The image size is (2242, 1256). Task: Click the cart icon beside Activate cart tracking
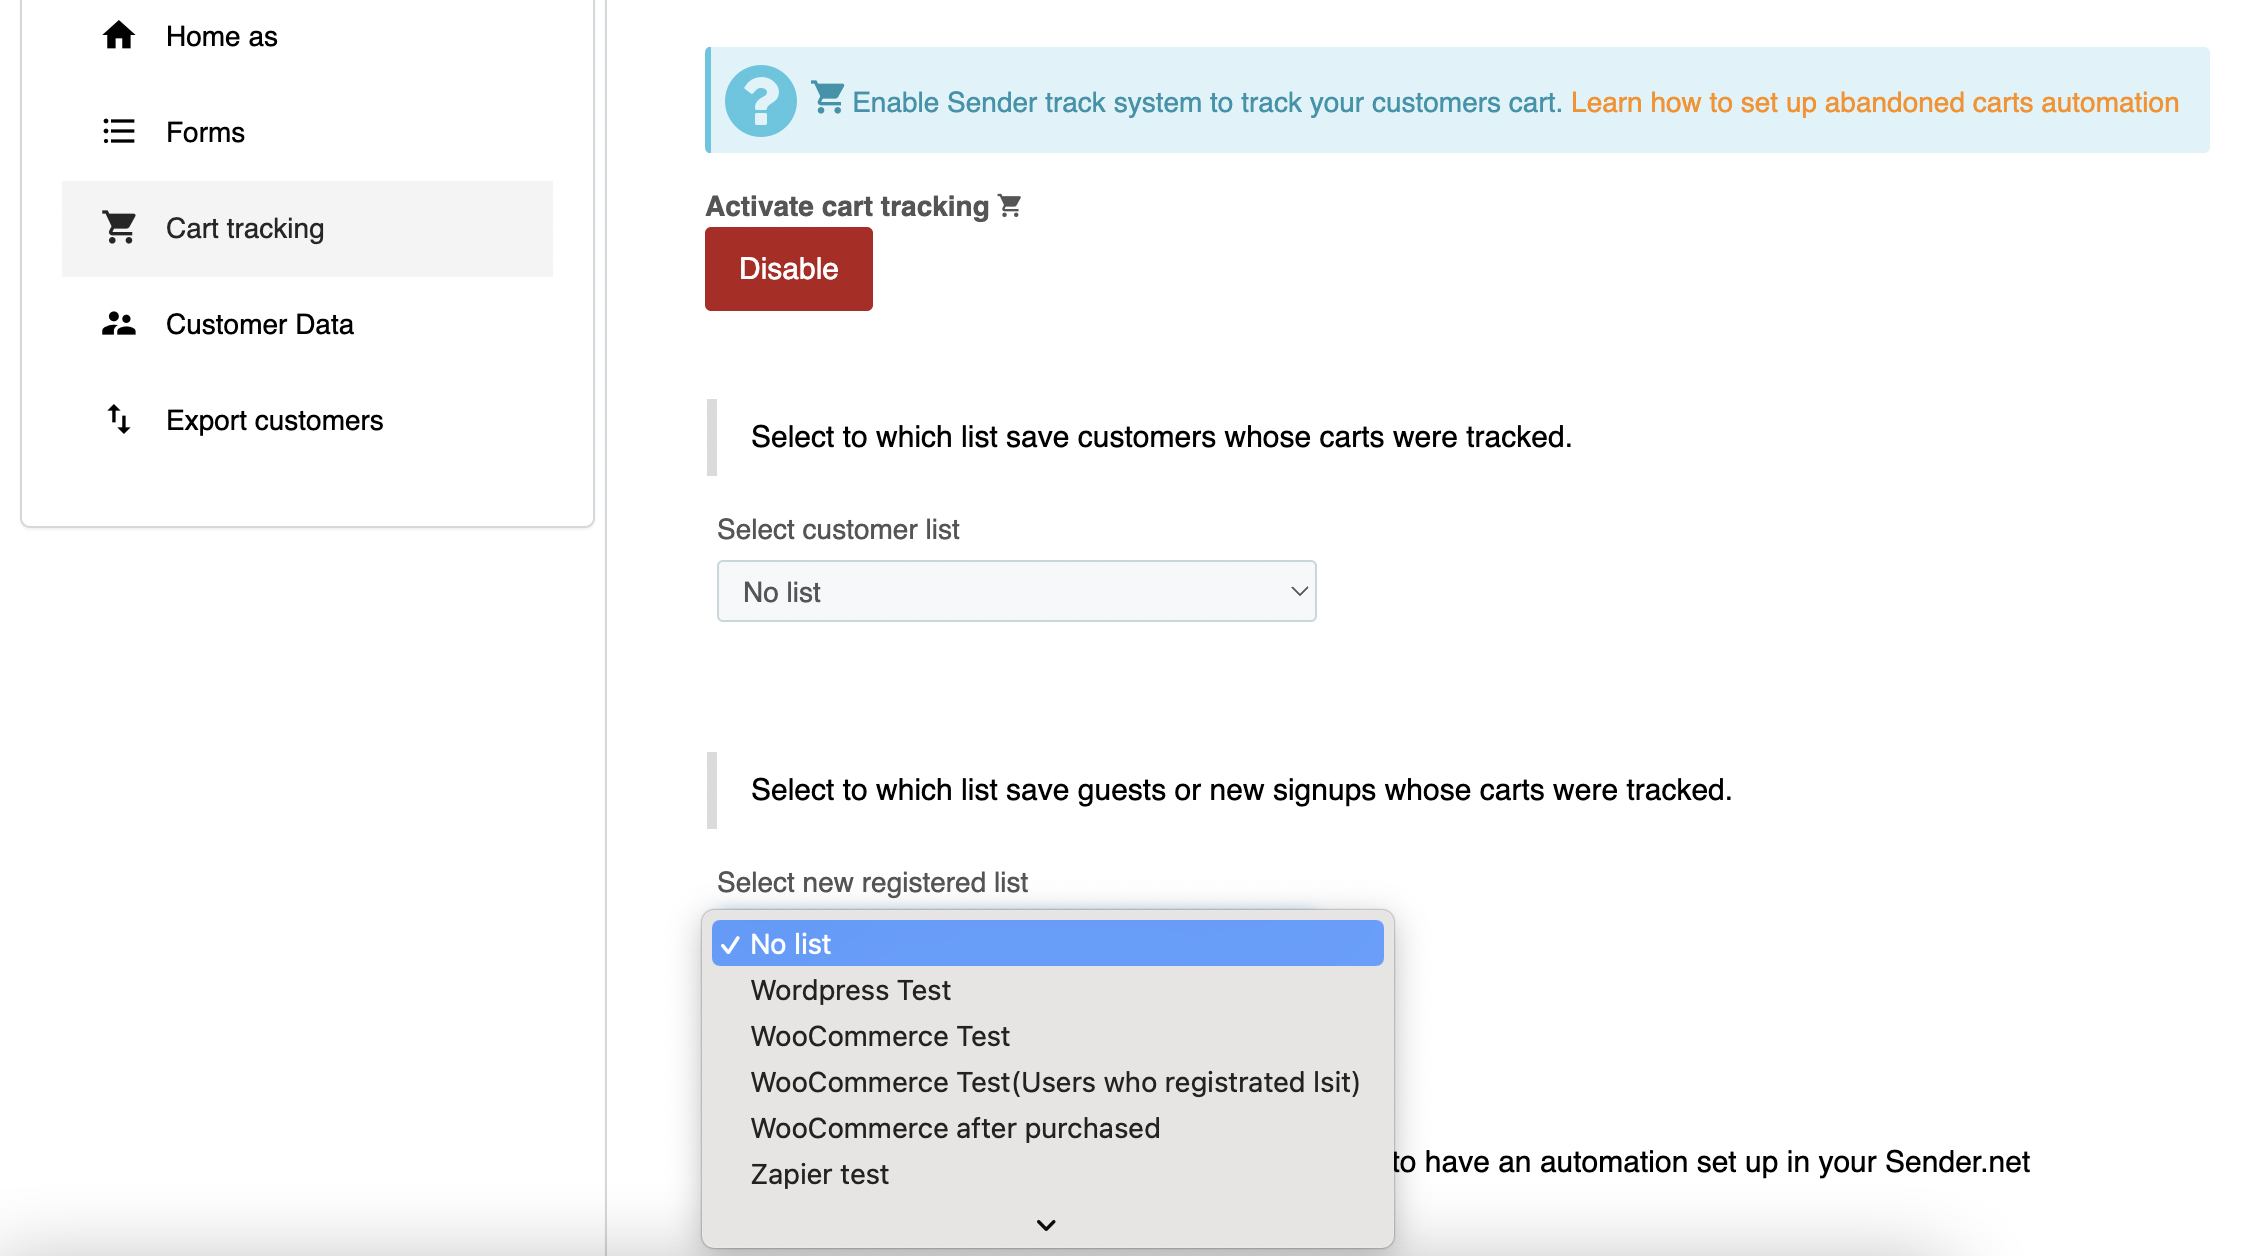pyautogui.click(x=1010, y=206)
